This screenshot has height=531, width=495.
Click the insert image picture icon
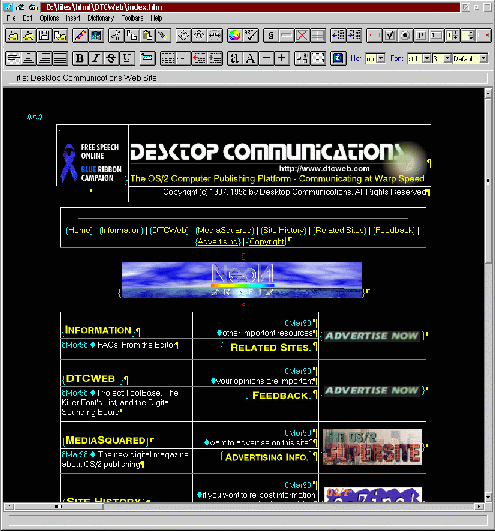click(96, 35)
